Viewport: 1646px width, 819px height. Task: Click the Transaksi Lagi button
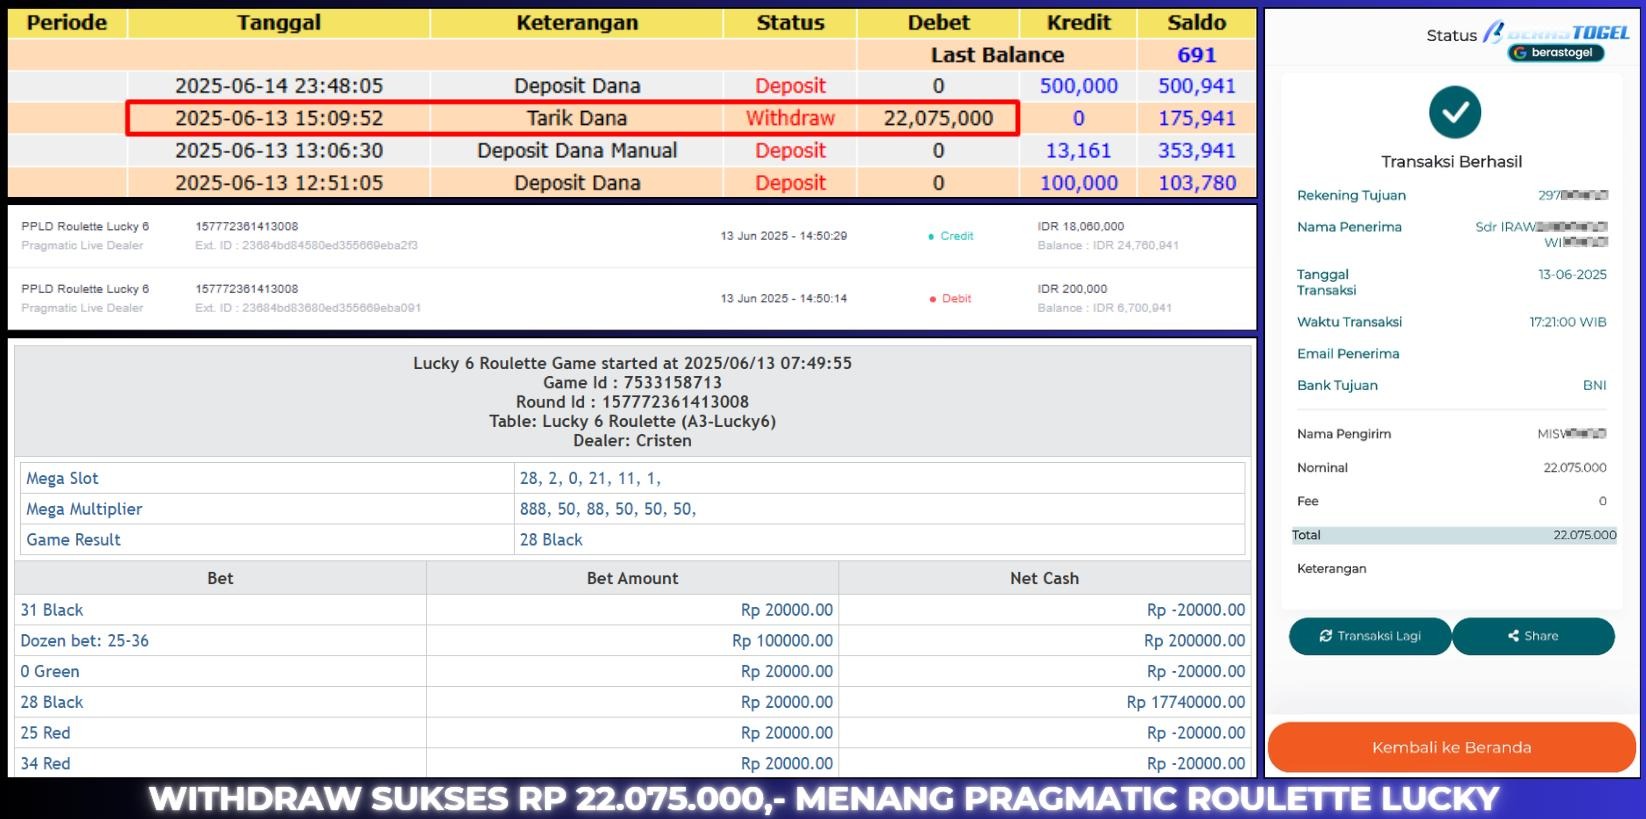1369,636
